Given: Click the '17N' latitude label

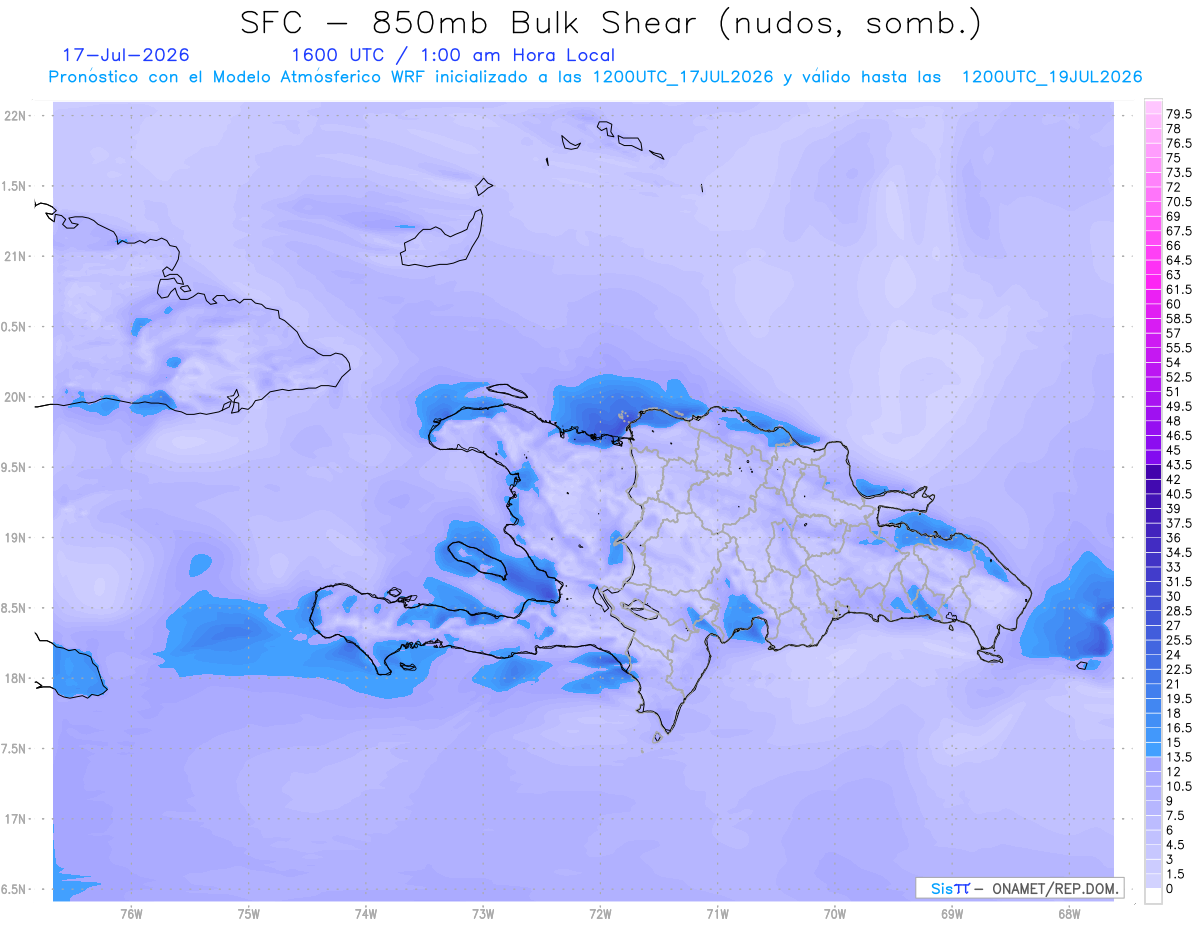Looking at the screenshot, I should (x=16, y=819).
